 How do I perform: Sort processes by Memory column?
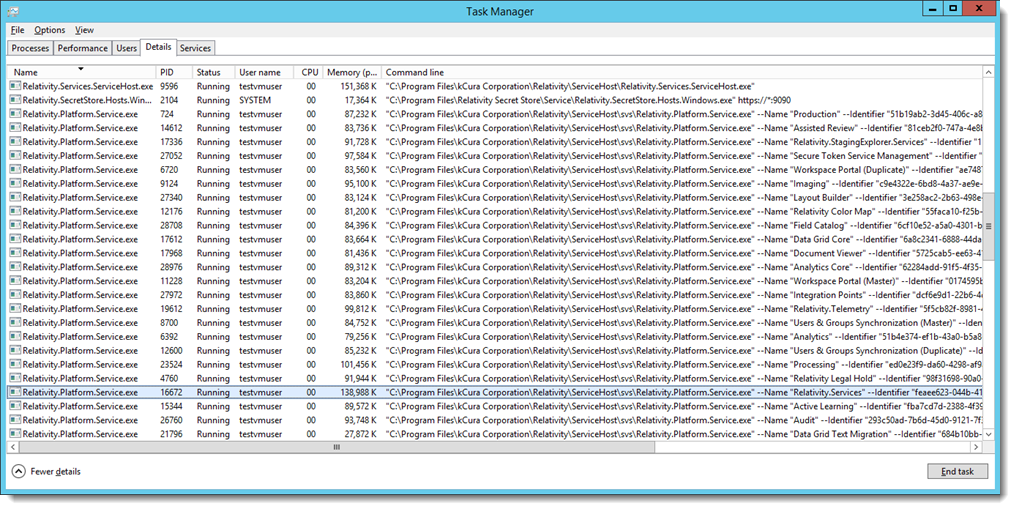352,72
